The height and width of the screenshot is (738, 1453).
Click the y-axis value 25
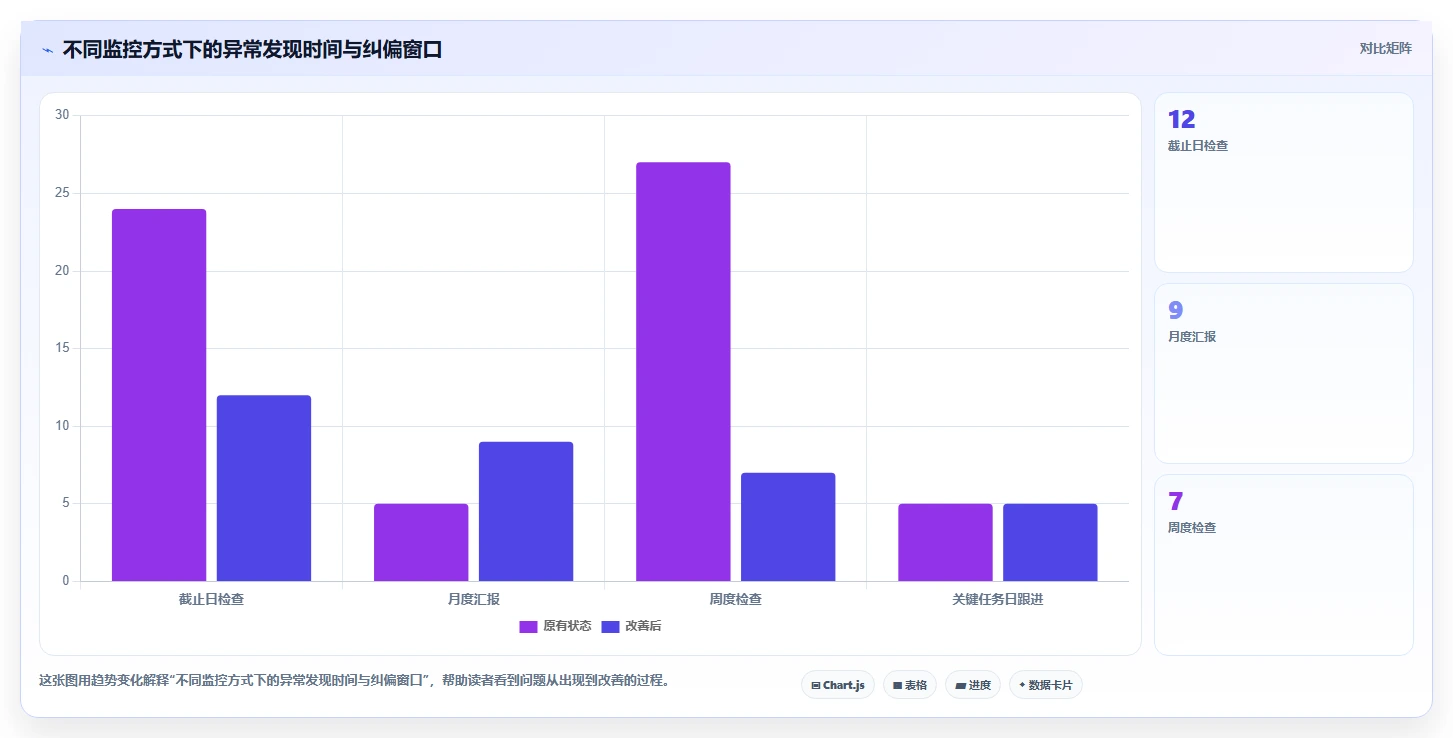point(62,193)
